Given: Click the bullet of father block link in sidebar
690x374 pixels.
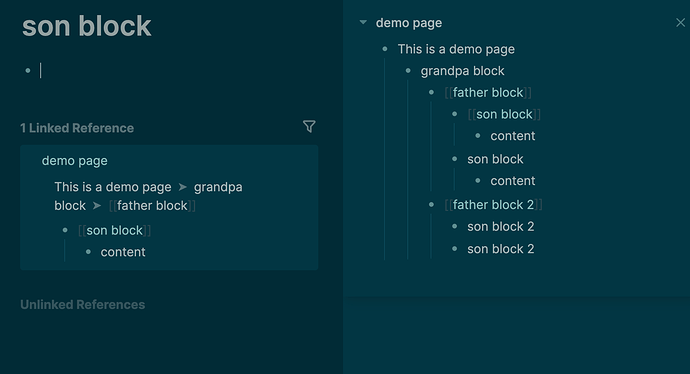Looking at the screenshot, I should [x=431, y=92].
